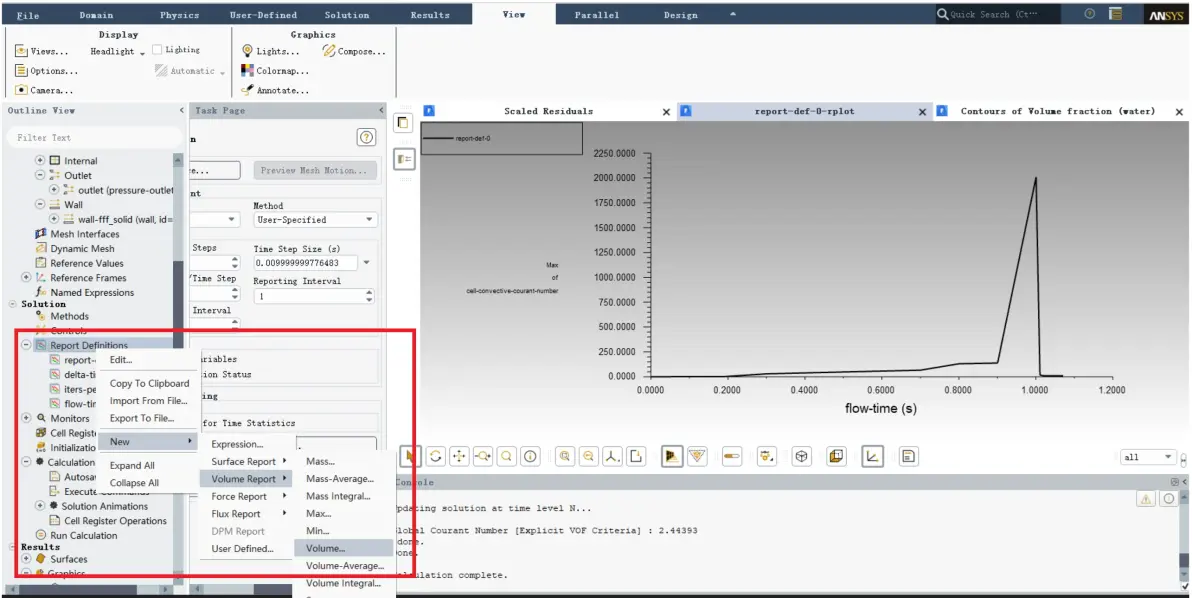Select Export To File in context menu
The image size is (1192, 598).
(x=141, y=418)
